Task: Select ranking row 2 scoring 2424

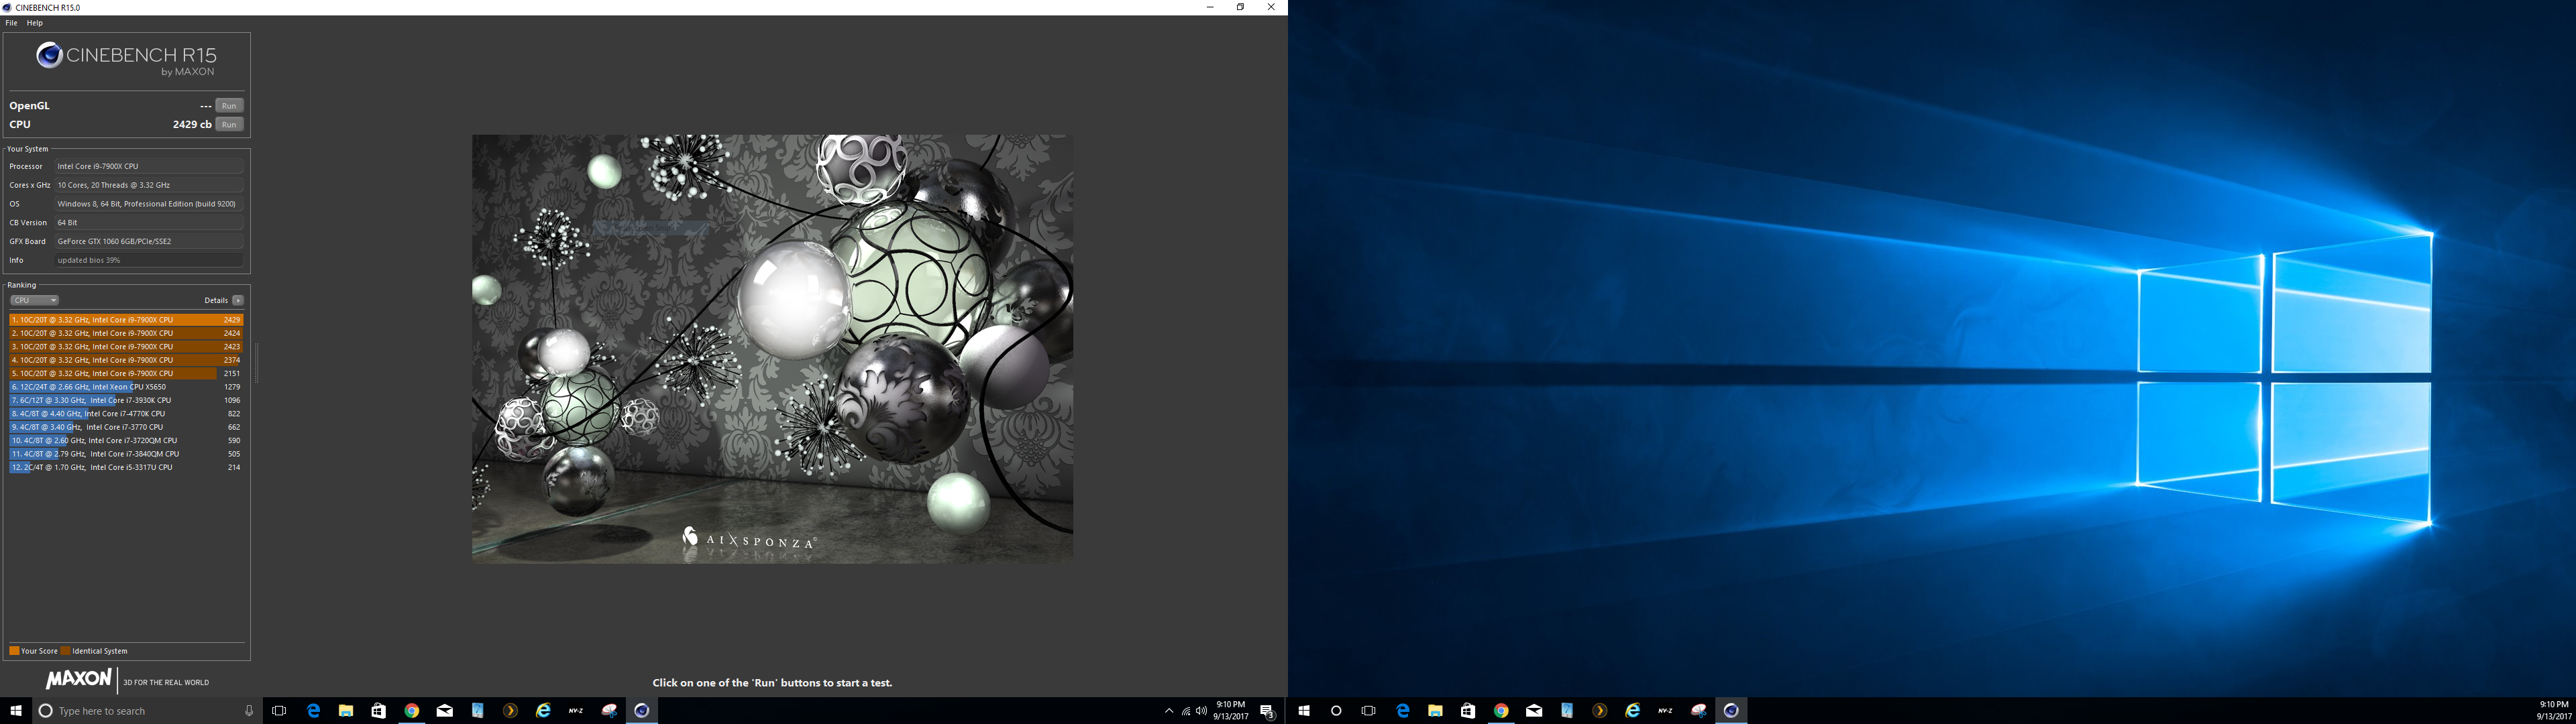Action: click(126, 333)
